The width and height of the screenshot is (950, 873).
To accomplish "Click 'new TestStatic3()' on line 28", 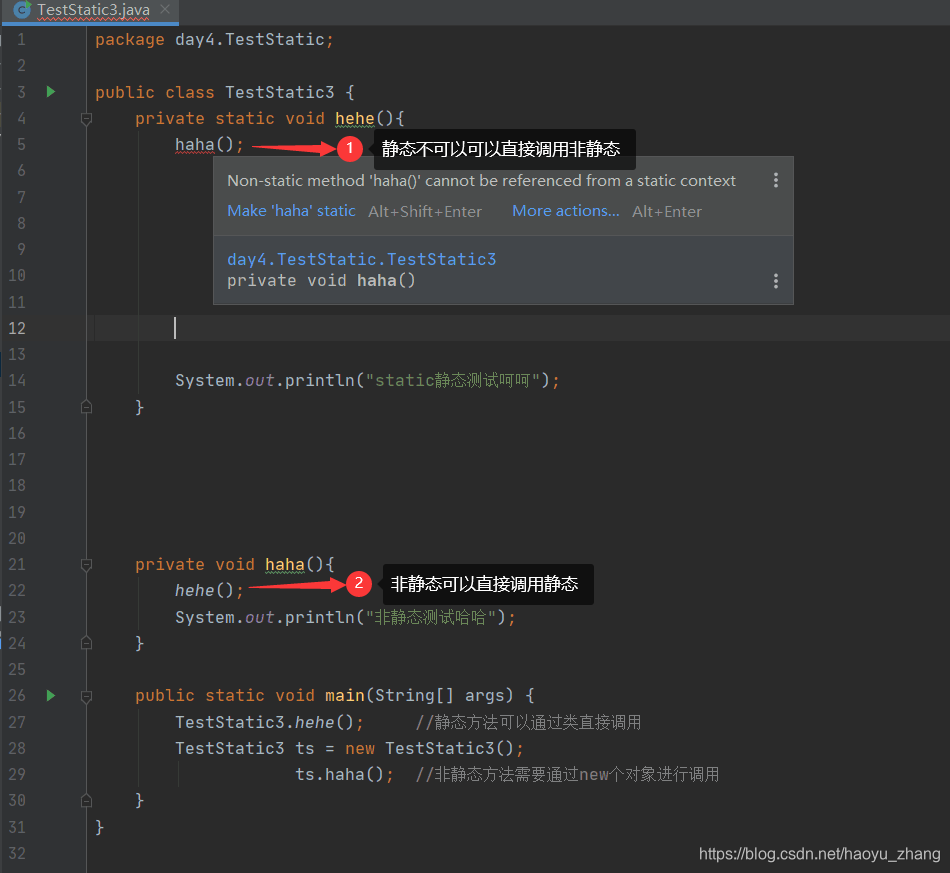I will [x=430, y=748].
